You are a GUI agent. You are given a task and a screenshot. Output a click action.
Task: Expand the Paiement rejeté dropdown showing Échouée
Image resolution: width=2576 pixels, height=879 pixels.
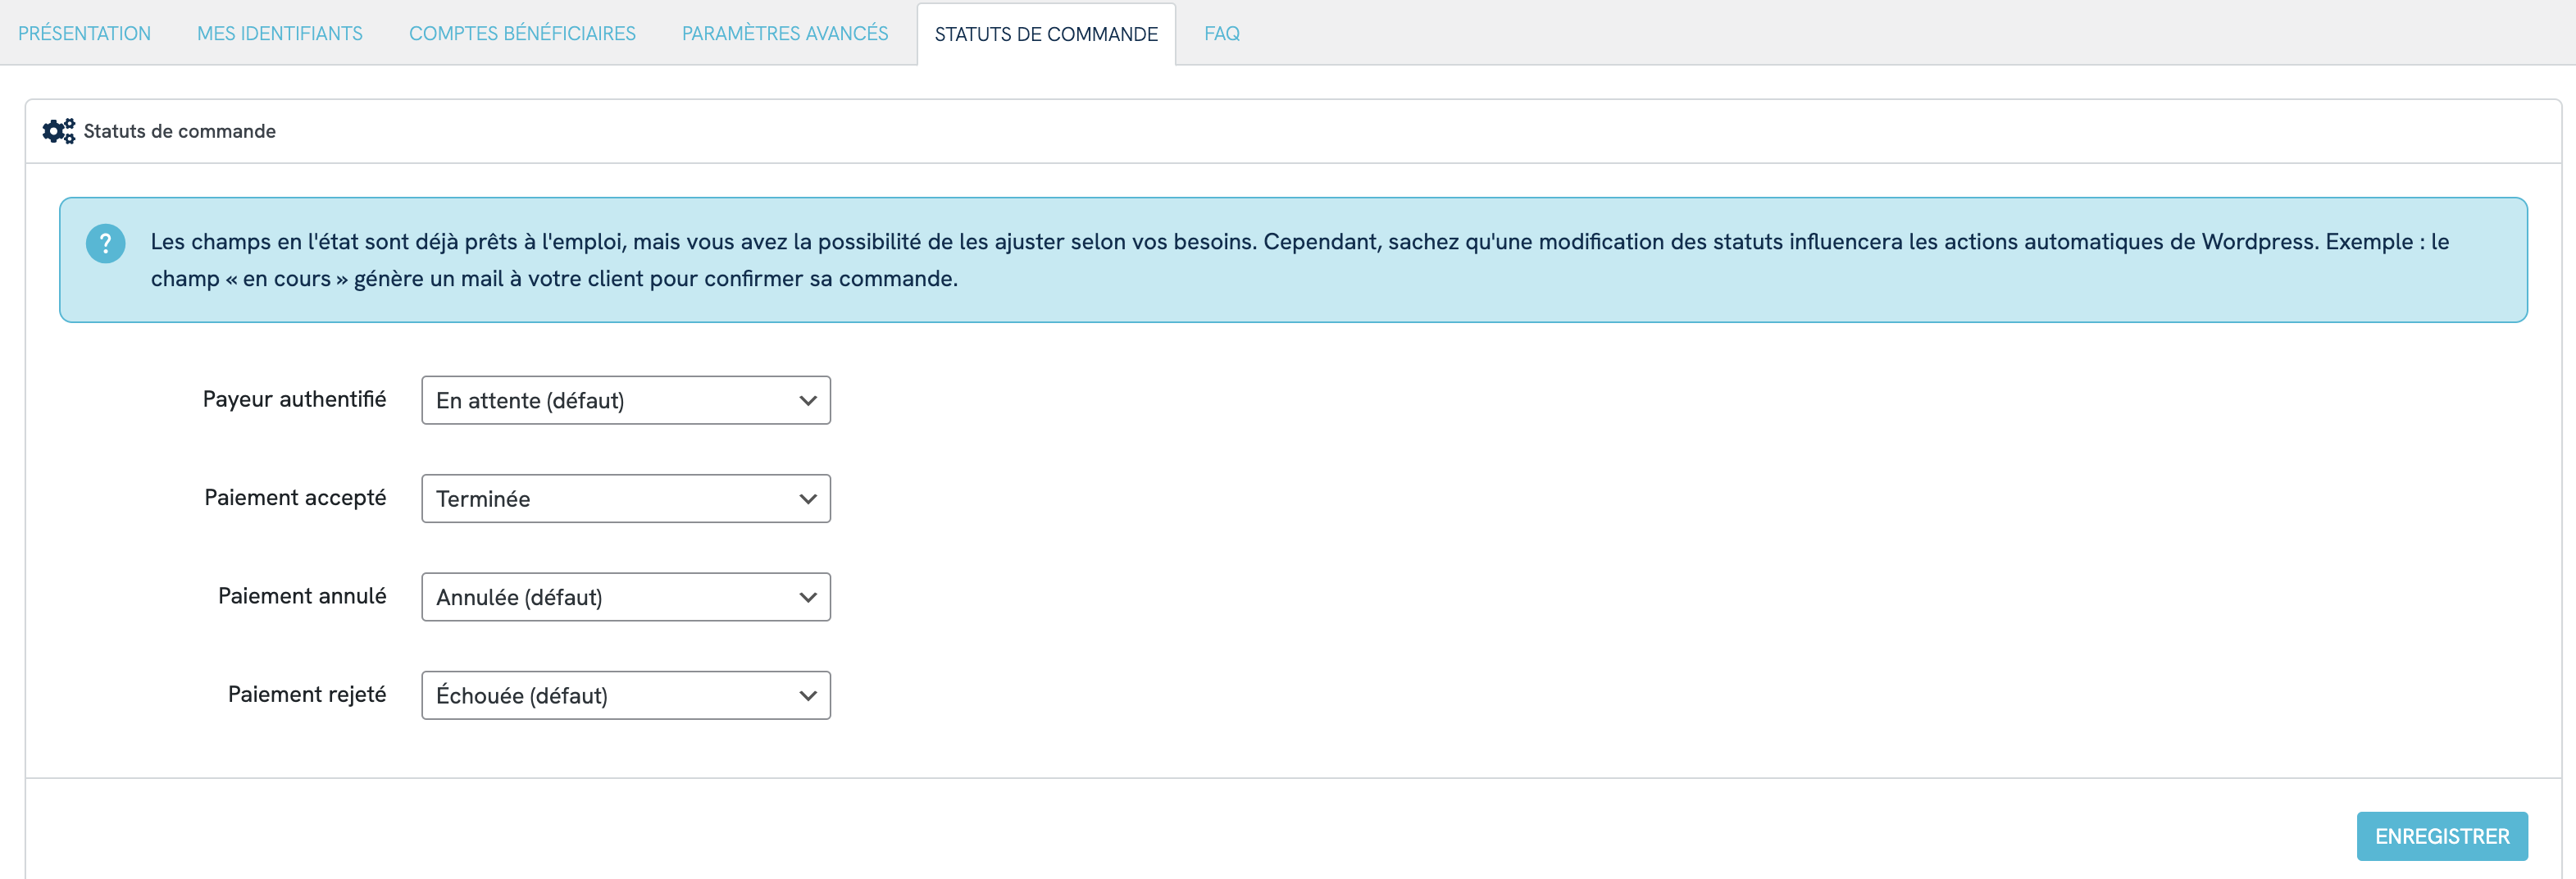tap(626, 695)
